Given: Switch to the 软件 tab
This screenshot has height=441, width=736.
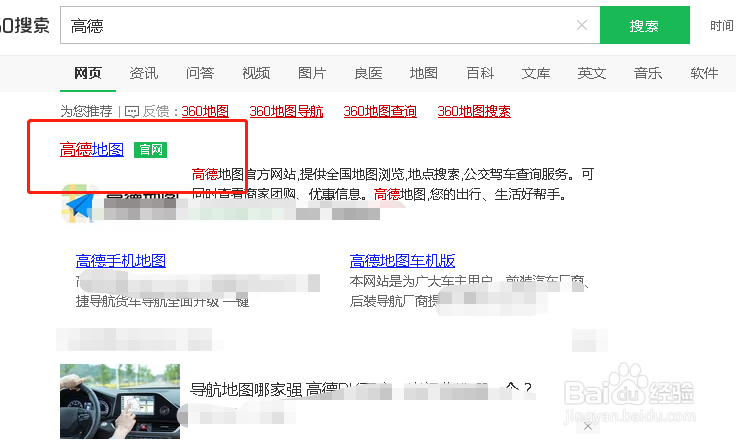Looking at the screenshot, I should pyautogui.click(x=704, y=73).
